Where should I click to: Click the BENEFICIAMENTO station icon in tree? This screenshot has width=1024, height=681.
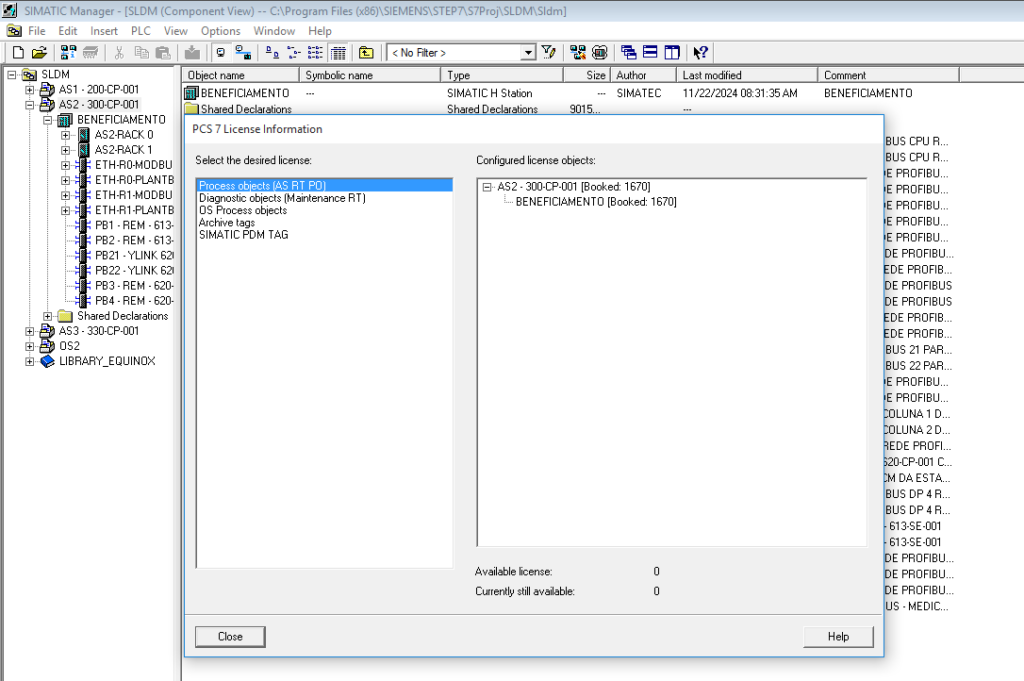pyautogui.click(x=65, y=120)
